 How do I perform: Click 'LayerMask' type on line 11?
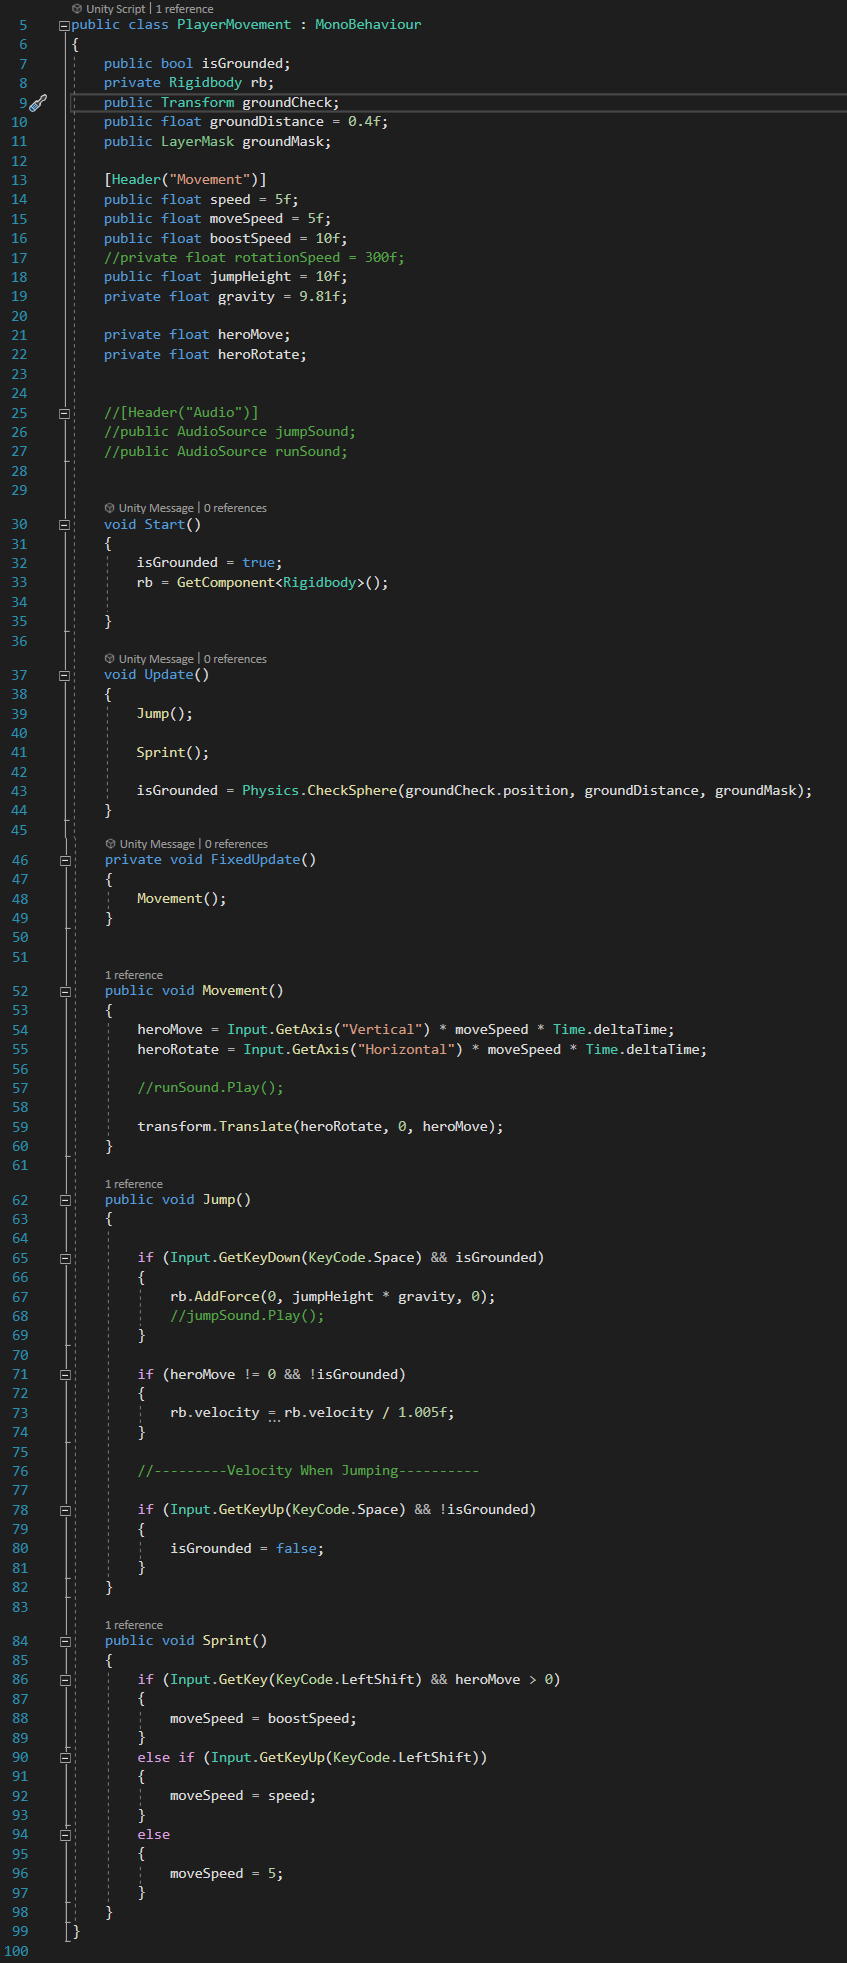(197, 141)
